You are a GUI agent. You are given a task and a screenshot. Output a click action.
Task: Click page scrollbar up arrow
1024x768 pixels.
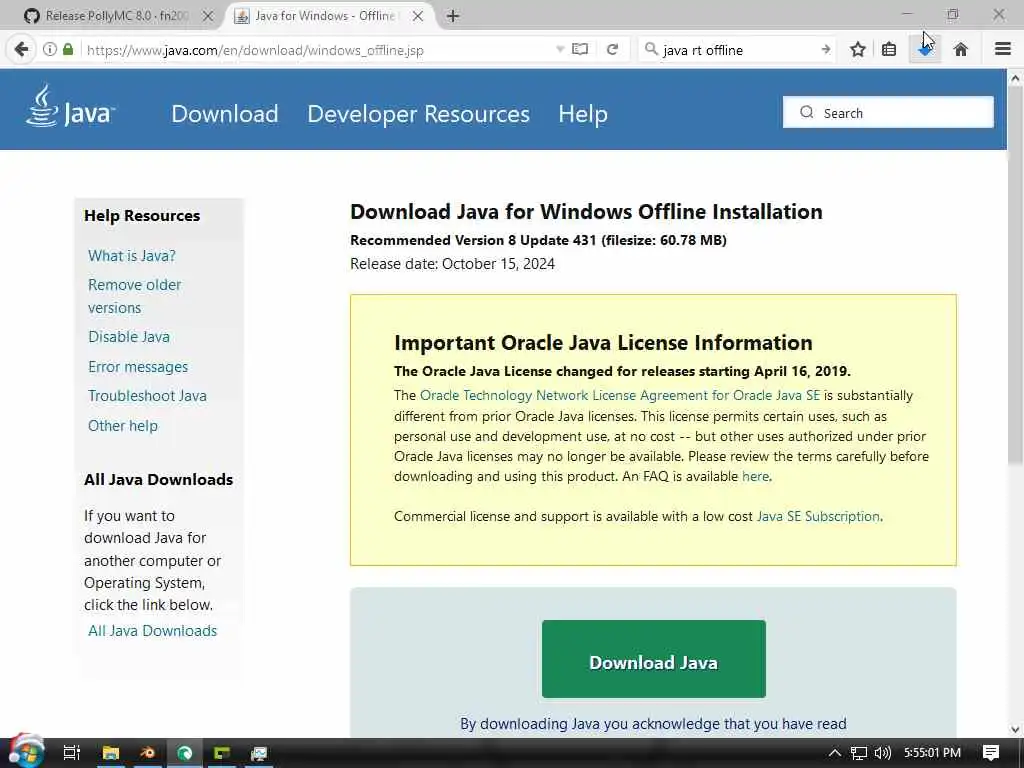tap(1015, 78)
